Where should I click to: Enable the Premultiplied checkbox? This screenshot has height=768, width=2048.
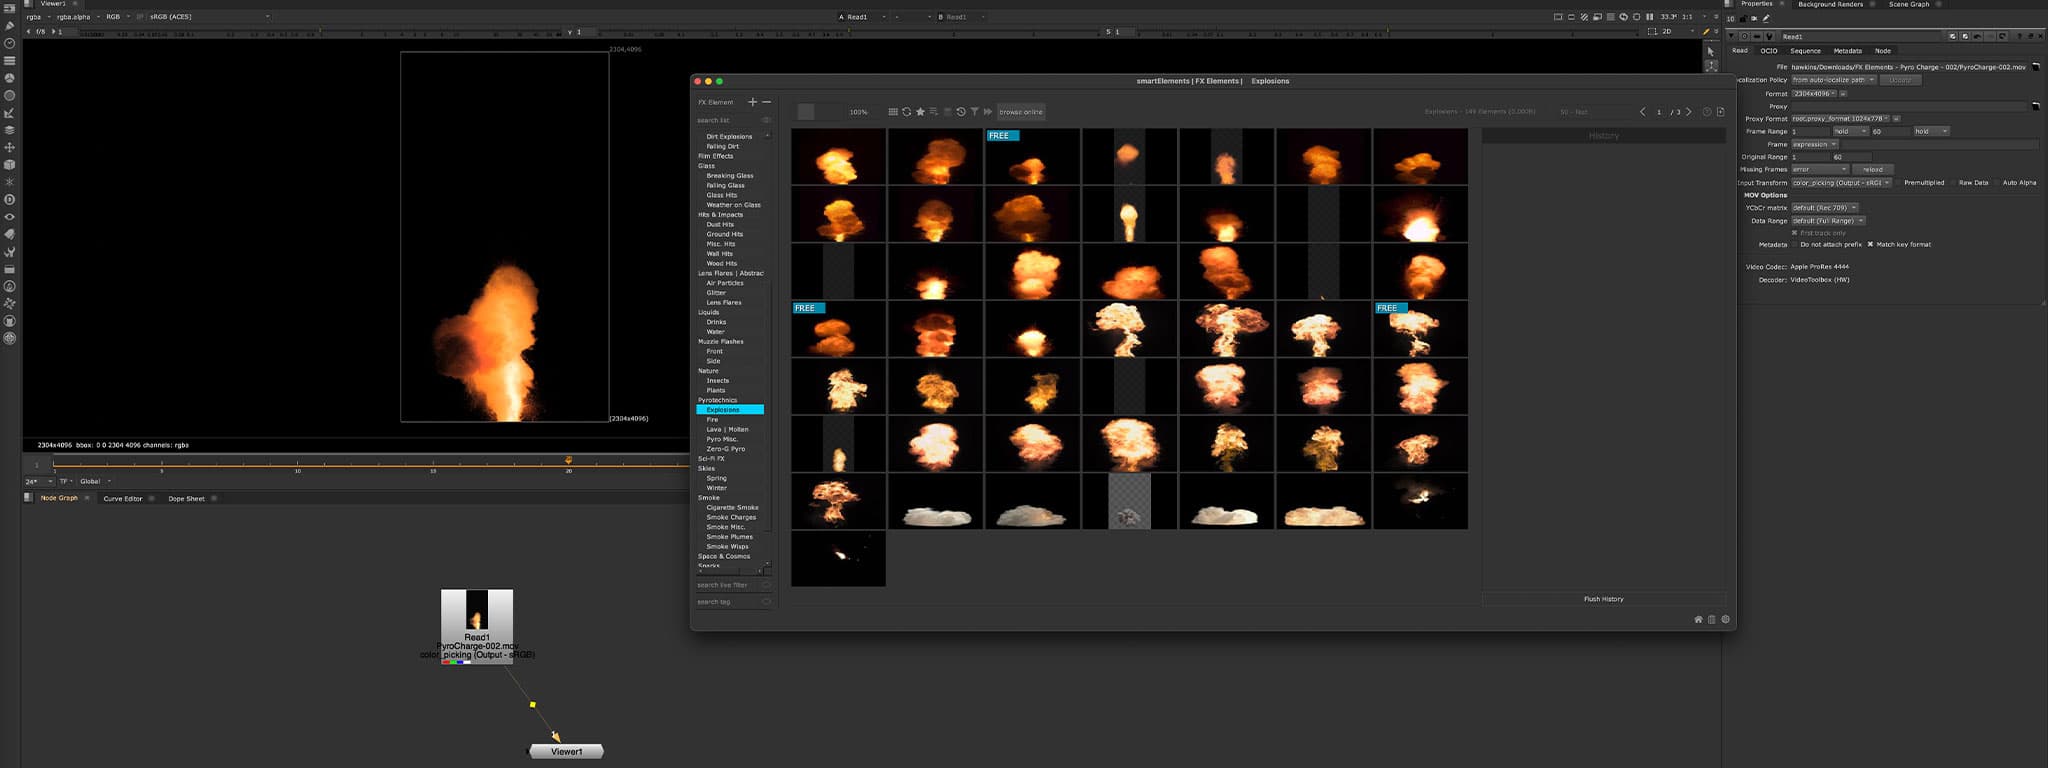(x=1898, y=183)
